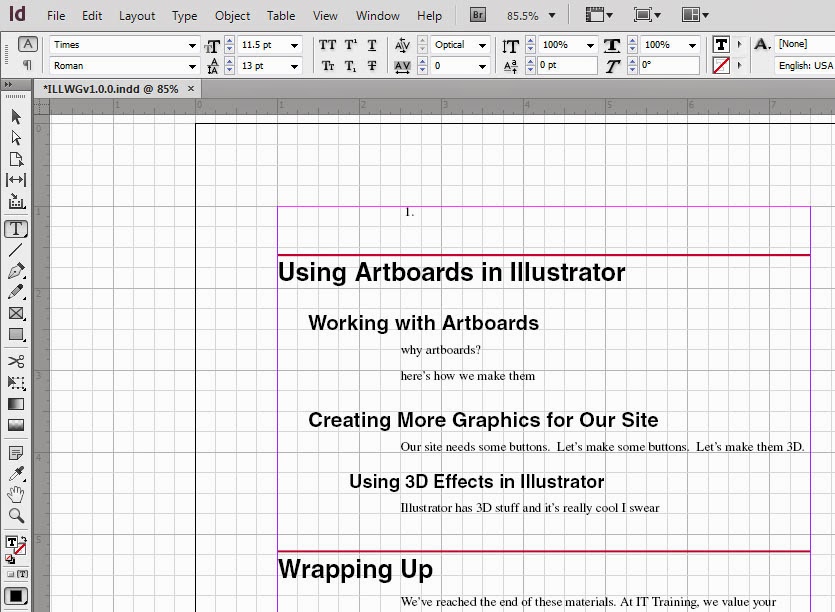Choose the Page tool

pyautogui.click(x=16, y=159)
